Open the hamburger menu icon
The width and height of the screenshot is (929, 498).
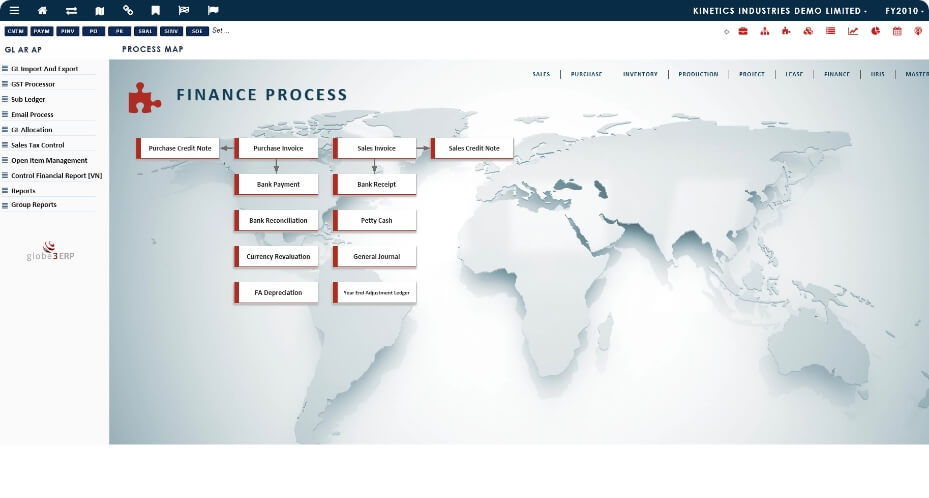click(x=14, y=10)
